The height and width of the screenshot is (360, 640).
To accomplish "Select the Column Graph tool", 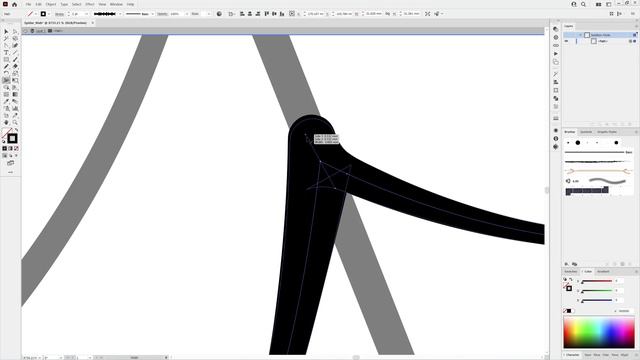I will coord(15,109).
